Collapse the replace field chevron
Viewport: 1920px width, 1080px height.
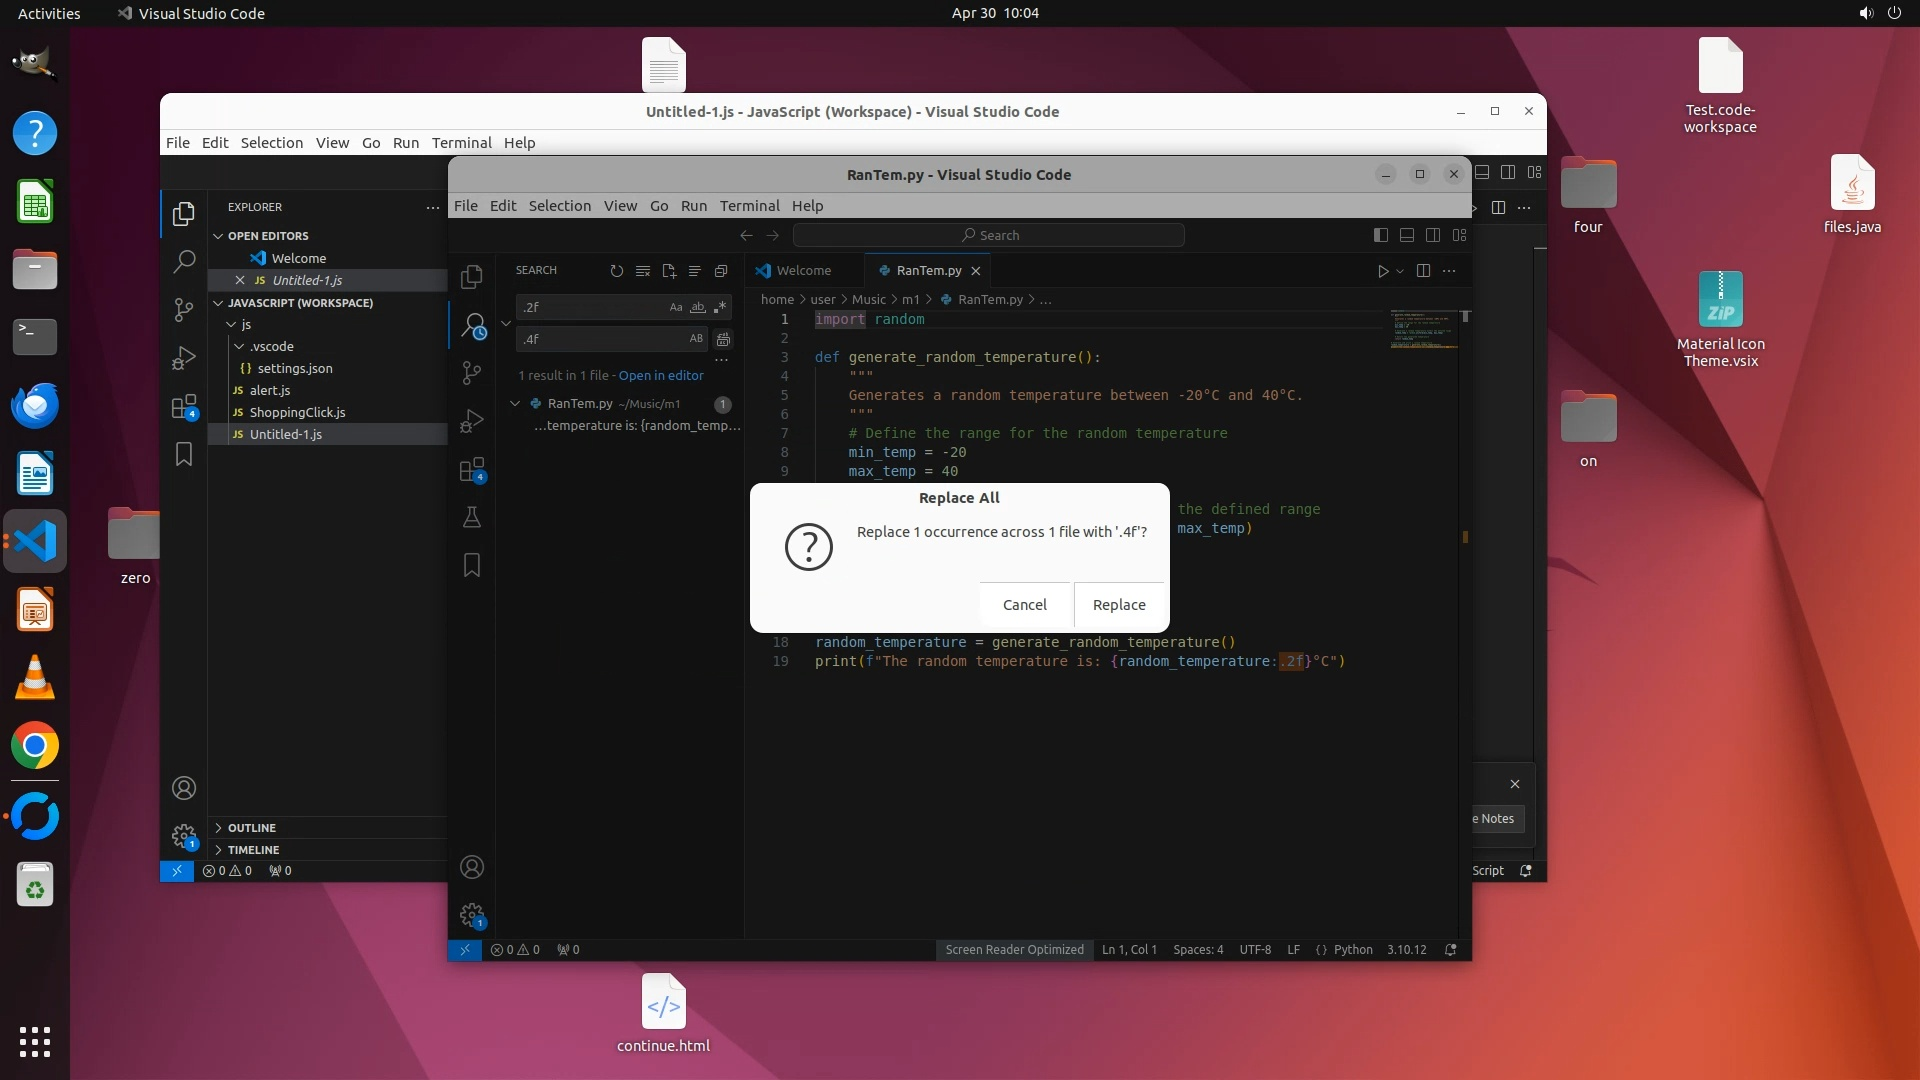point(506,323)
